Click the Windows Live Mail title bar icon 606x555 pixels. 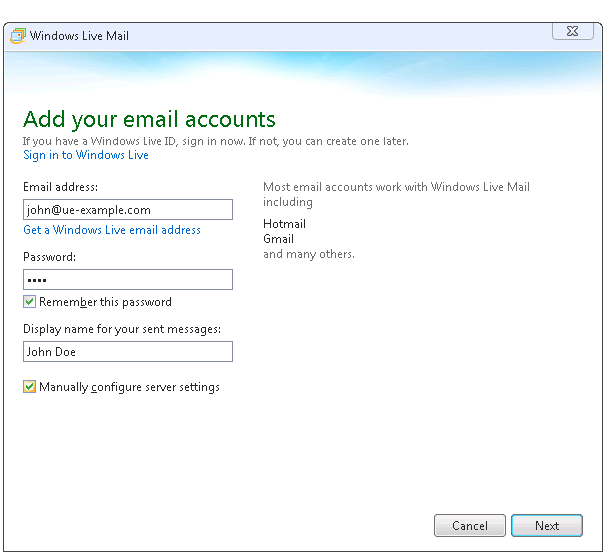pyautogui.click(x=17, y=36)
